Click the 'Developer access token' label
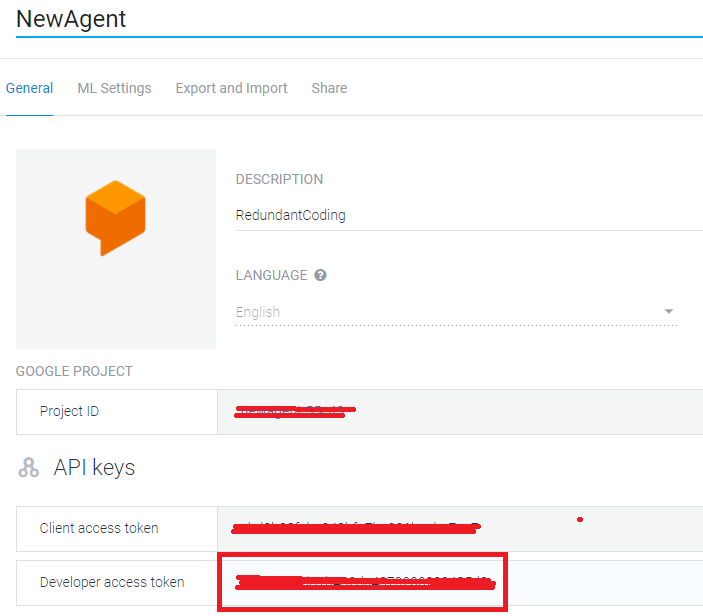This screenshot has width=703, height=616. coord(112,582)
